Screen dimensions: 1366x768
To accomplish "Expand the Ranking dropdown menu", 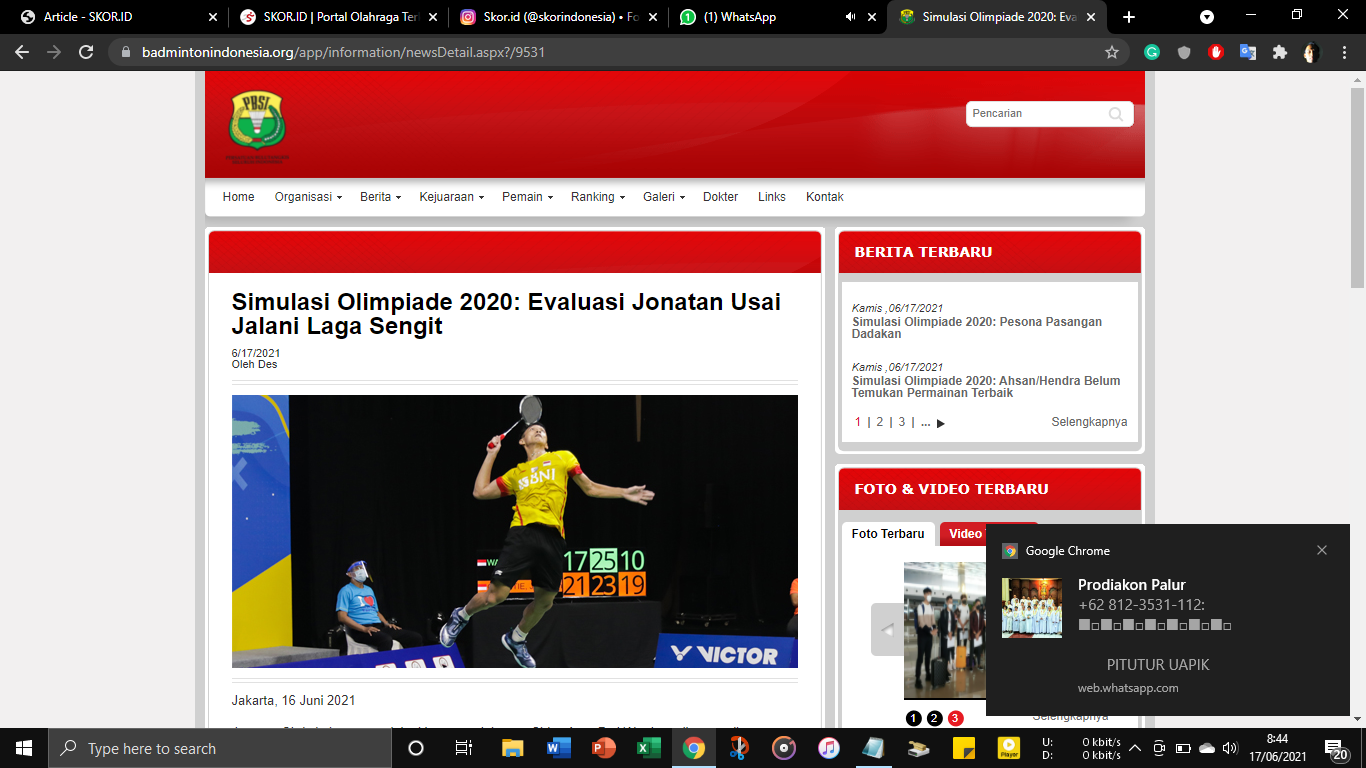I will (x=598, y=197).
